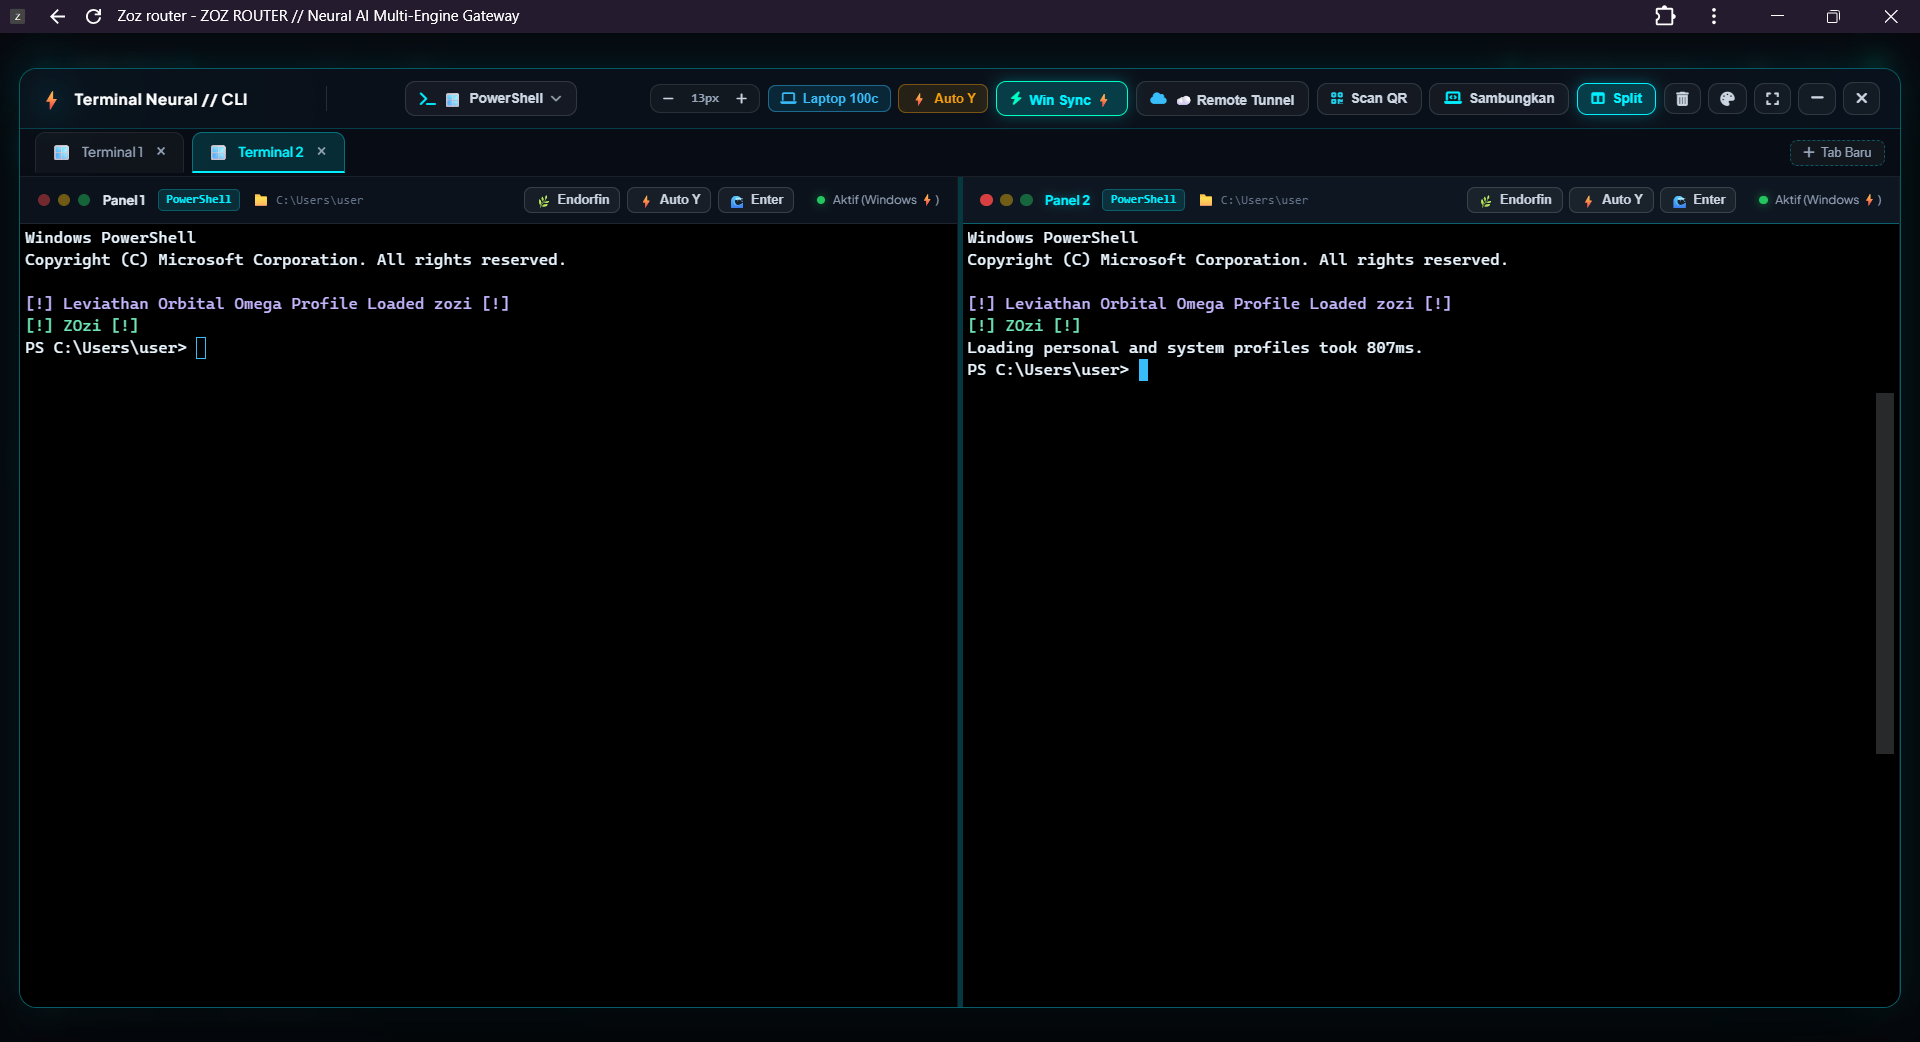Click the Enter button in Panel 2

point(1698,200)
